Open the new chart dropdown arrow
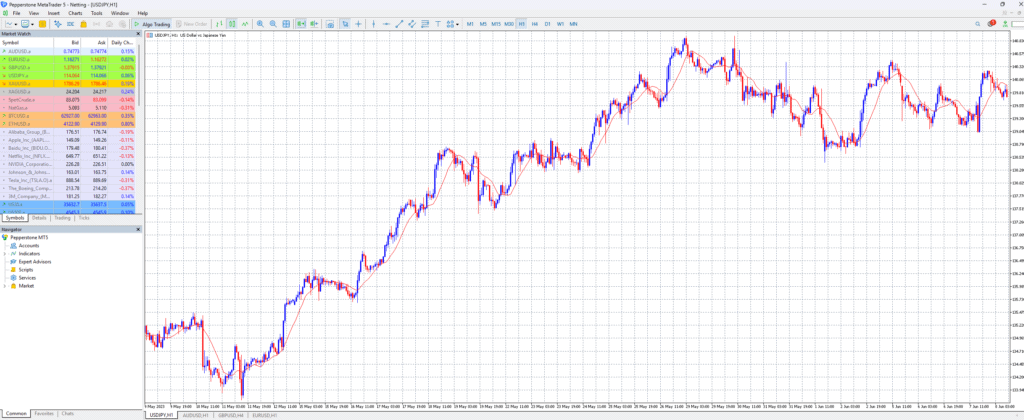Viewport: 1024px width, 420px height. [x=16, y=24]
